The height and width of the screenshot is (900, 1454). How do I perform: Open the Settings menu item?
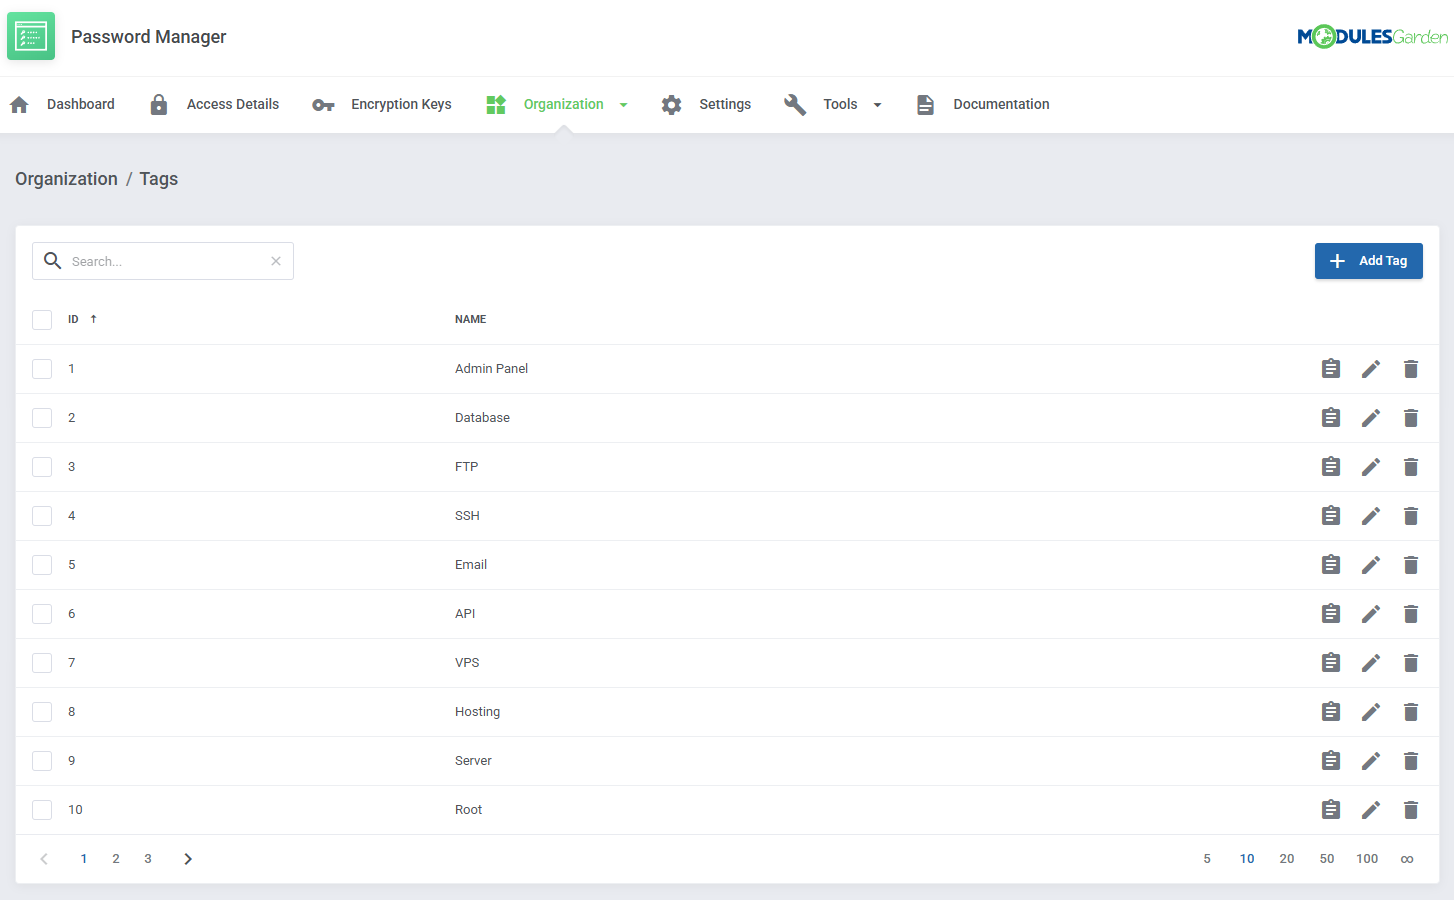click(706, 104)
